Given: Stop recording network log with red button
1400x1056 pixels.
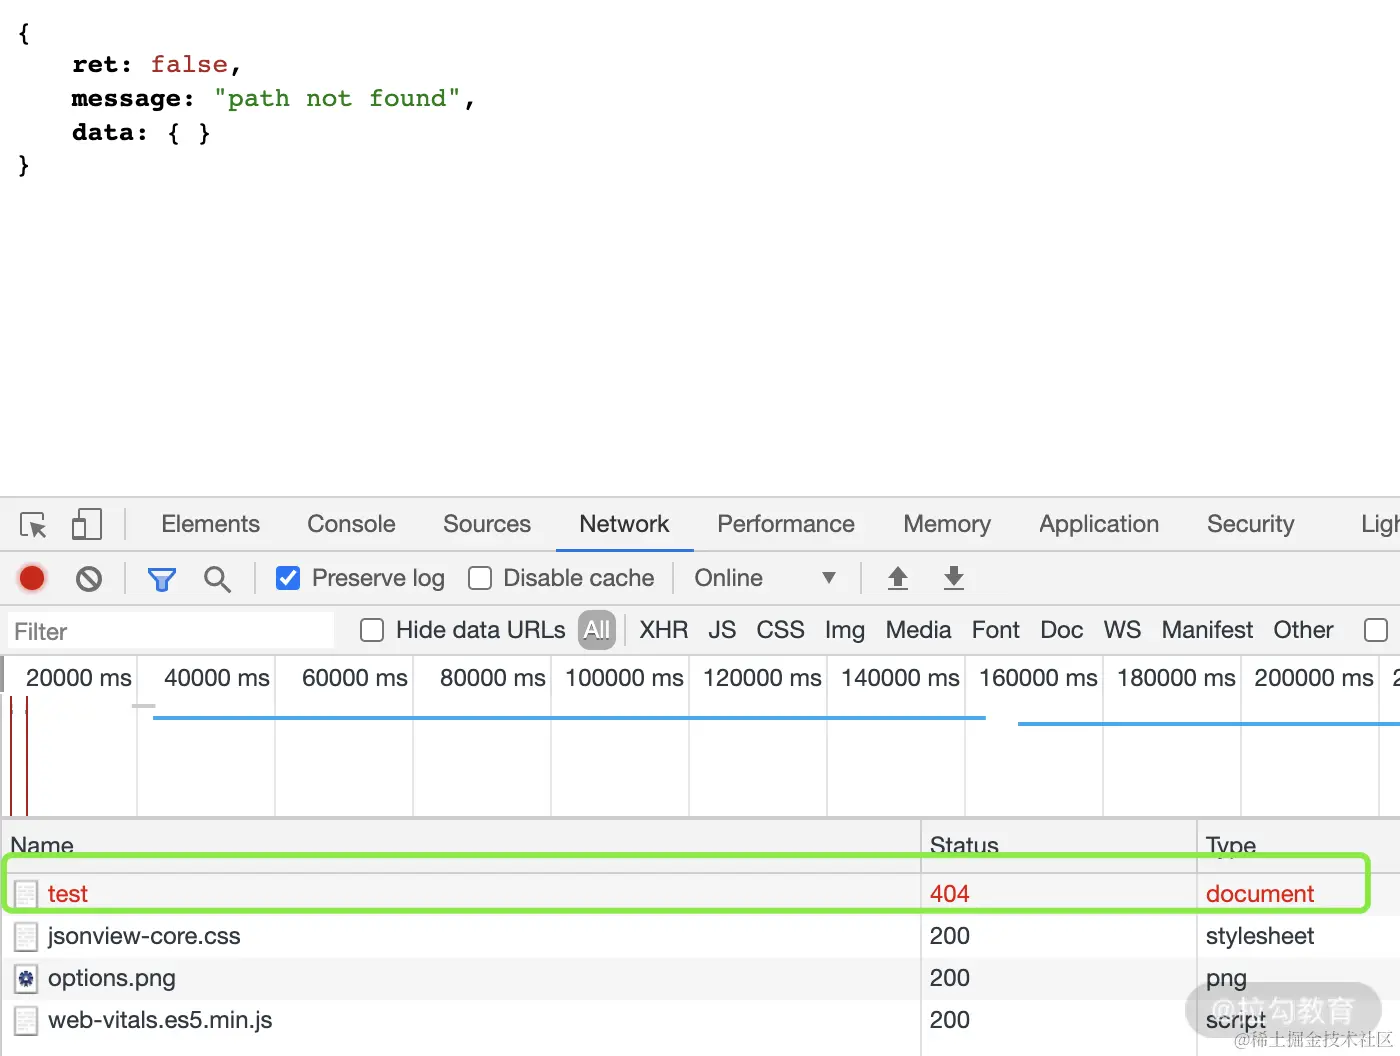Looking at the screenshot, I should pyautogui.click(x=32, y=578).
